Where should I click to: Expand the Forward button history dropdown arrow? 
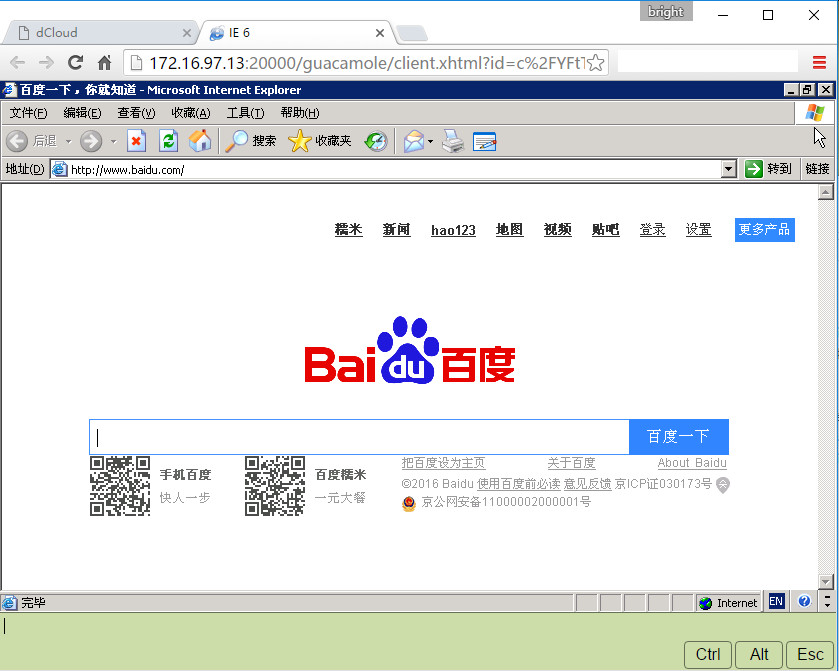[x=113, y=142]
